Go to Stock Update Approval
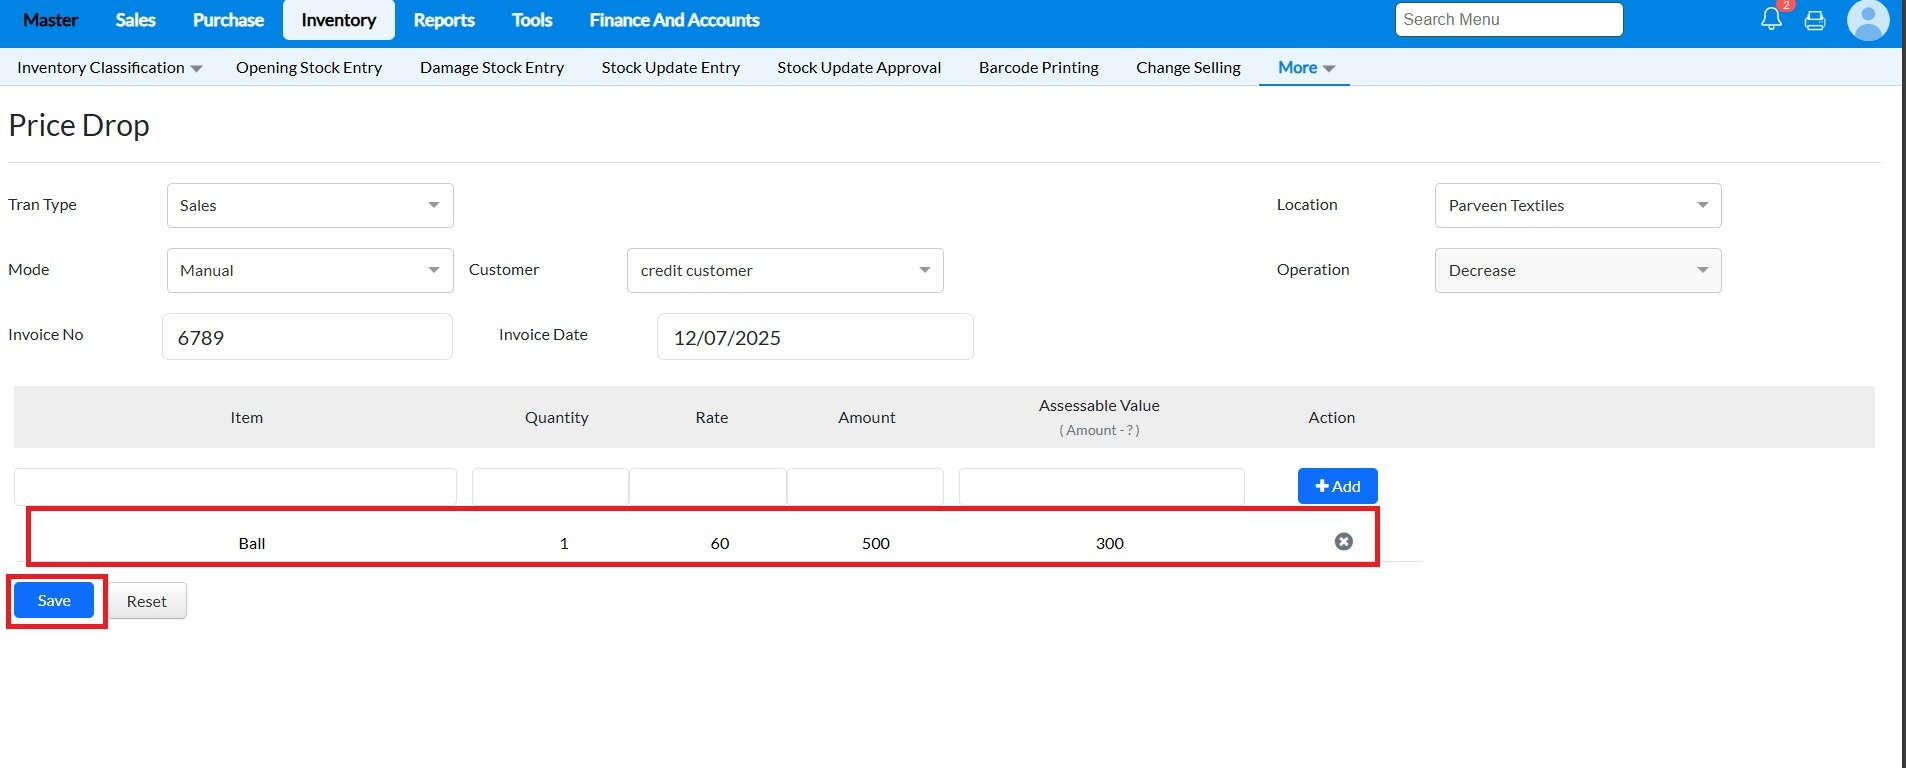 [x=859, y=68]
